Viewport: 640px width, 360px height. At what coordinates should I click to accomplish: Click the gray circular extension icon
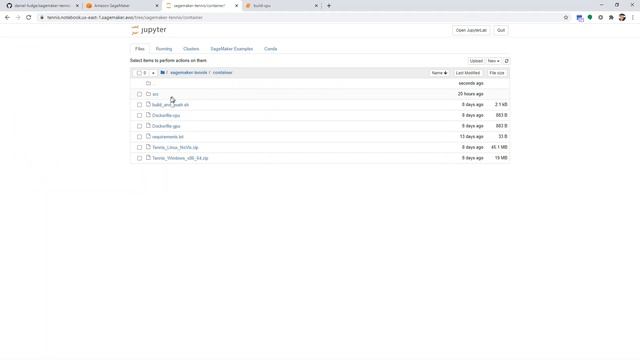(600, 18)
